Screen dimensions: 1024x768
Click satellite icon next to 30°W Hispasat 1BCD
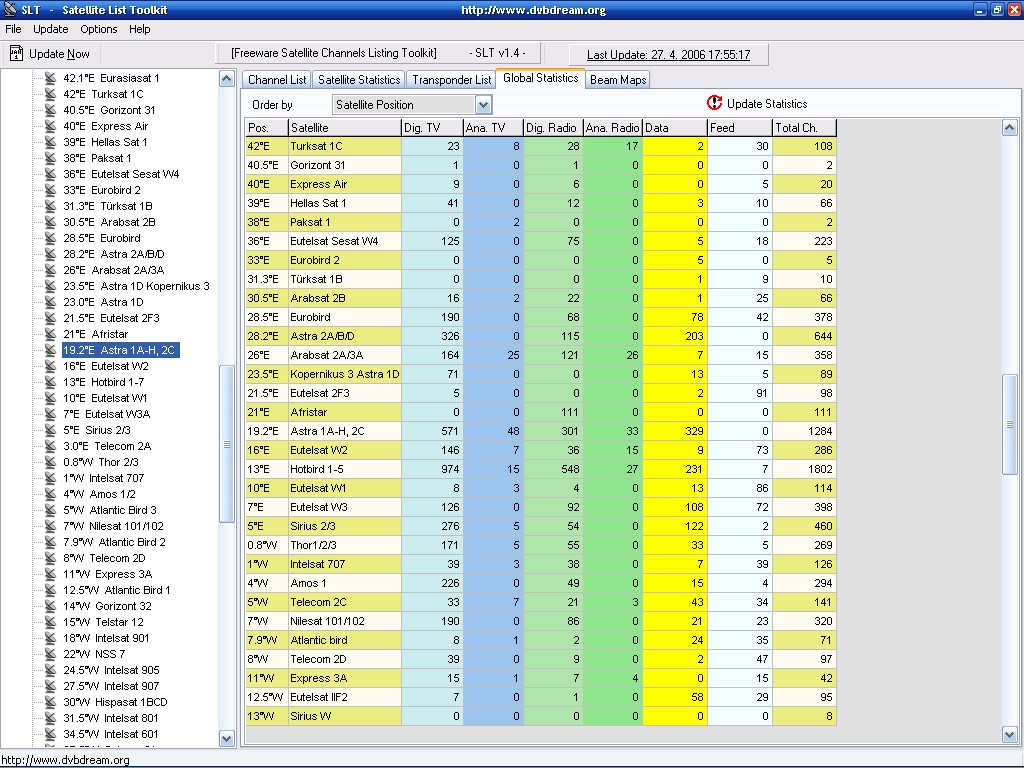click(50, 702)
